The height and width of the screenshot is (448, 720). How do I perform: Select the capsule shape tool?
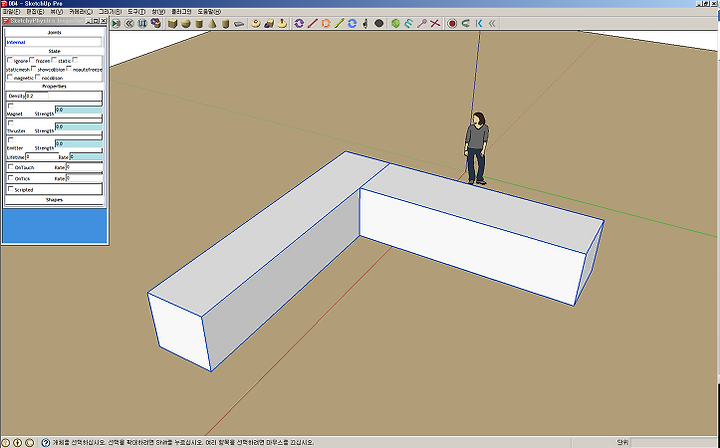point(225,23)
